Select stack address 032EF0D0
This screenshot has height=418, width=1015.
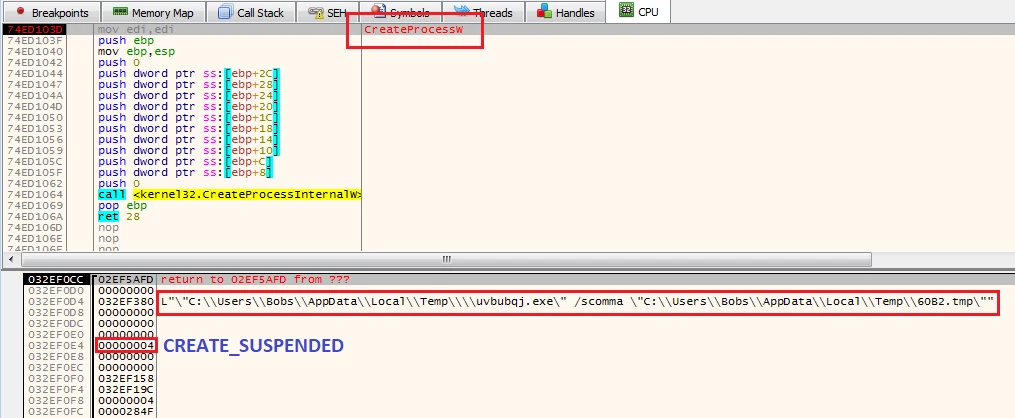click(55, 291)
